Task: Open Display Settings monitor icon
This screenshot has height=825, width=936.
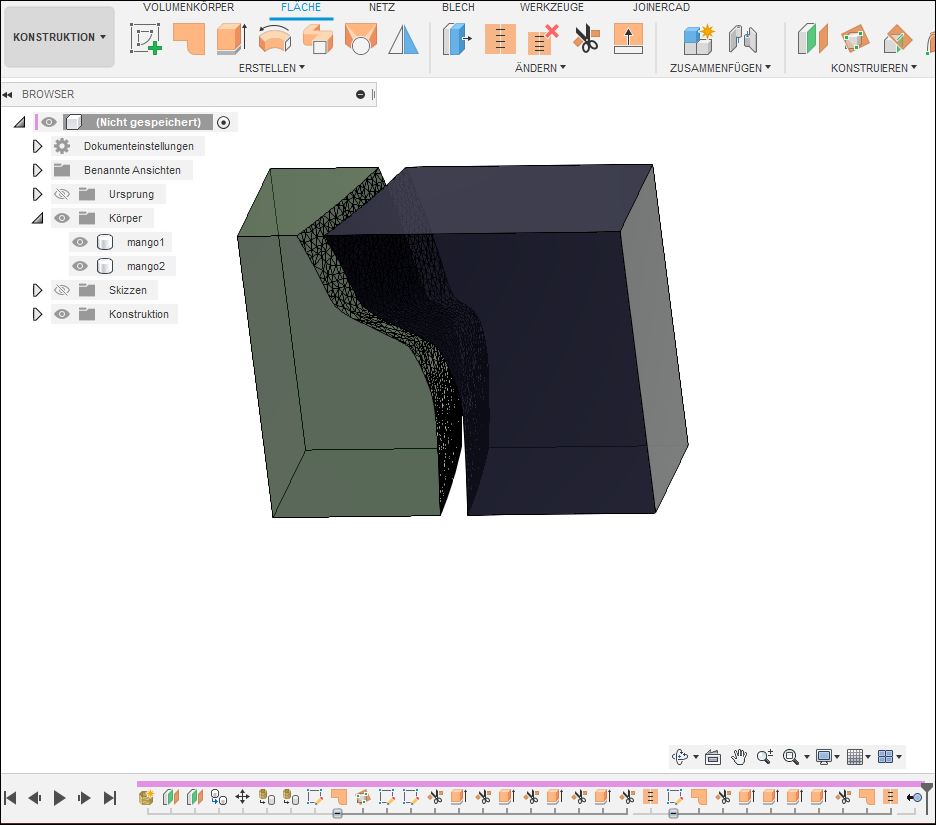Action: (824, 757)
